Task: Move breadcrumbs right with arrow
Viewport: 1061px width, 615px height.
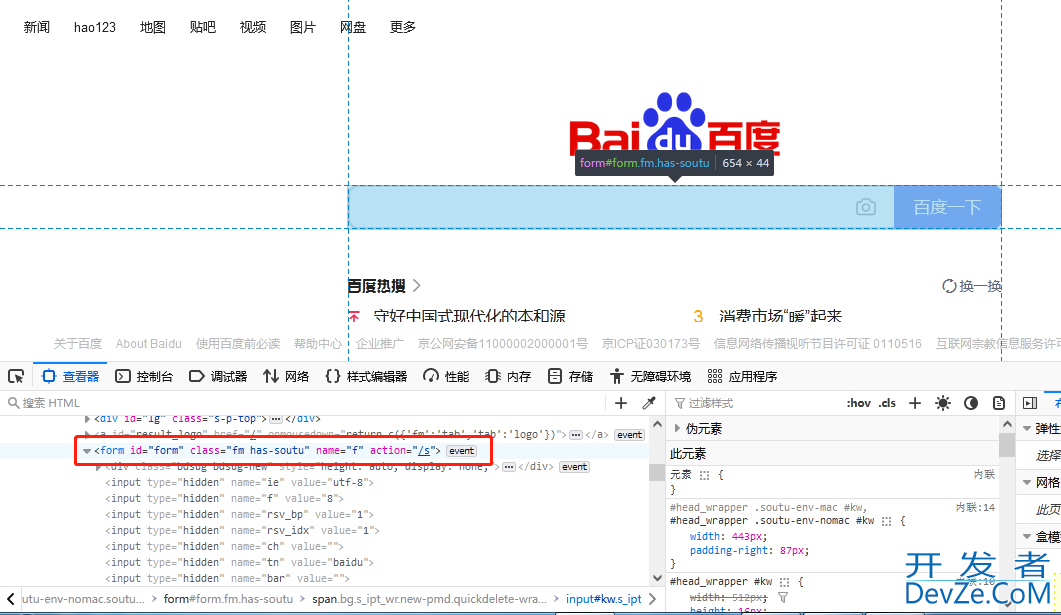Action: coord(652,599)
